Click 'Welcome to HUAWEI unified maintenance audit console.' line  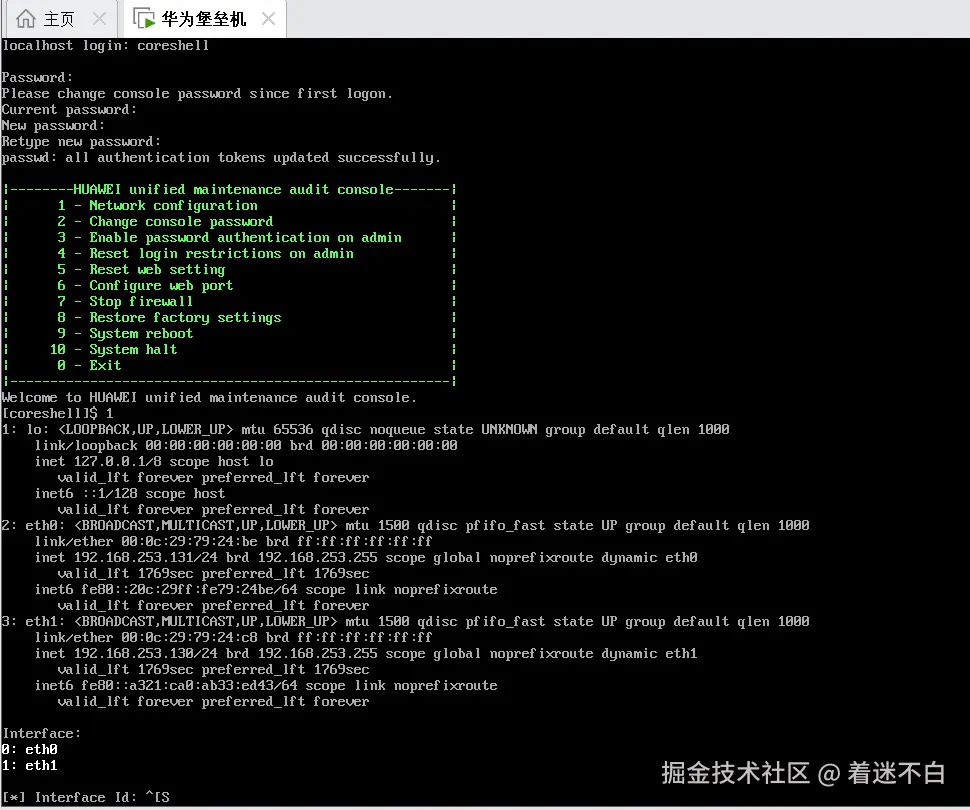(x=209, y=398)
